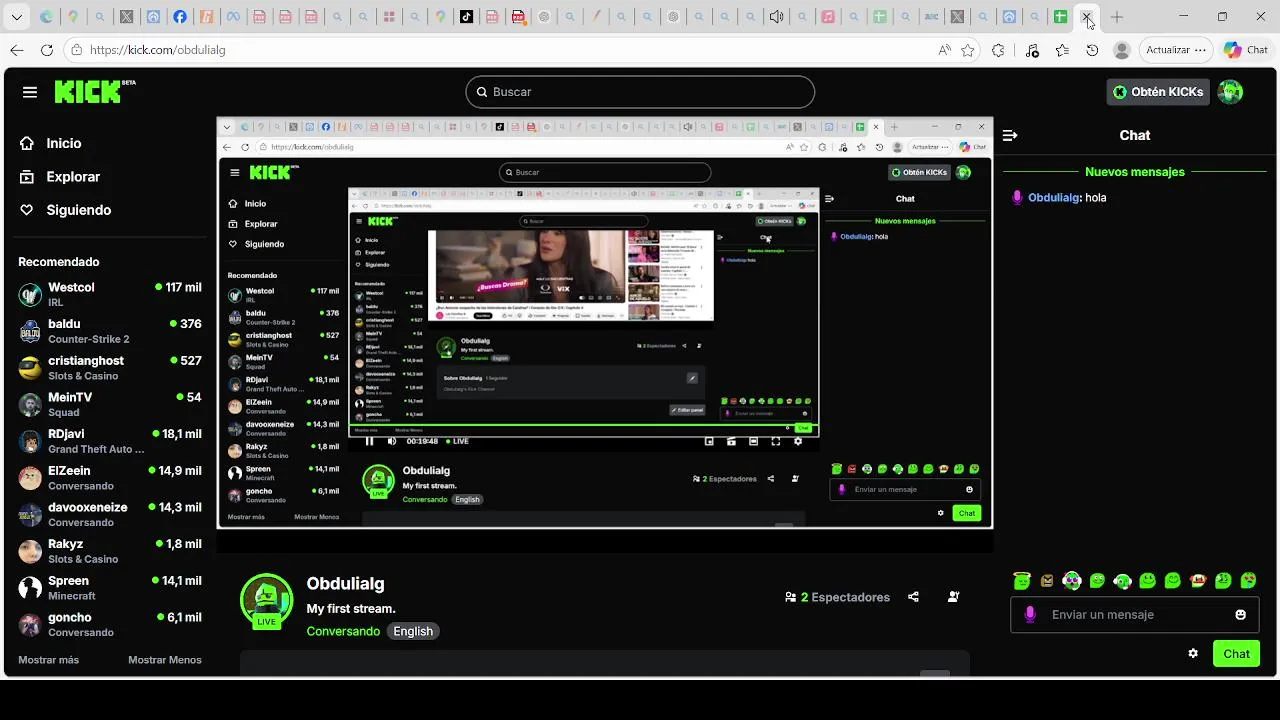Switch to the Meta browser tab
This screenshot has height=720, width=1280.
[x=232, y=17]
